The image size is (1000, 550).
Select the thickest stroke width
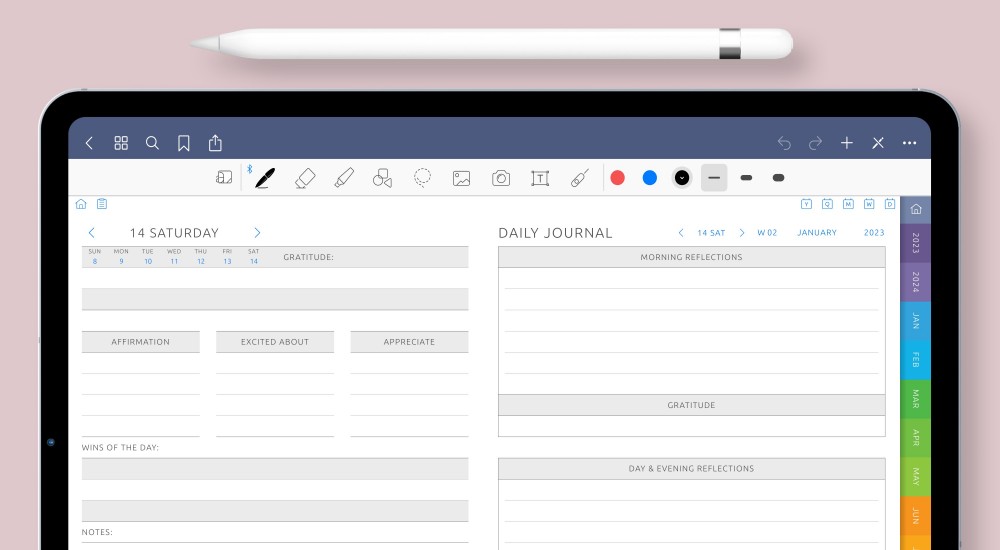778,178
